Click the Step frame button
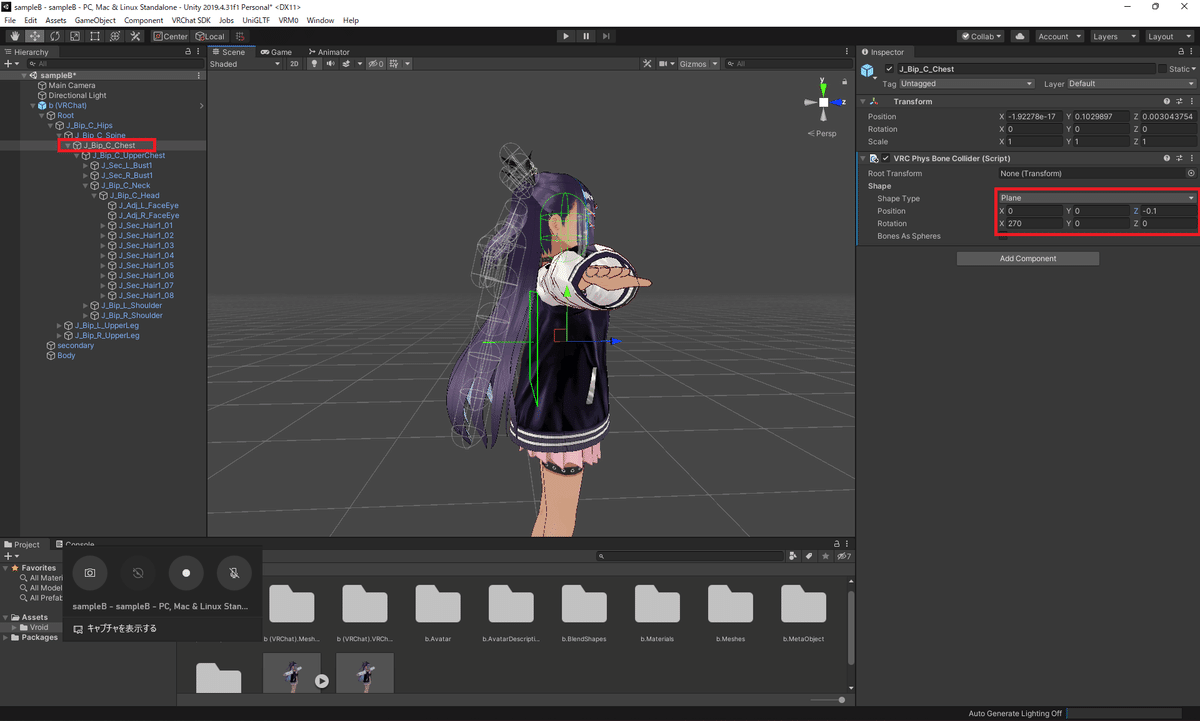Screen dimensions: 1200x721 pos(607,36)
